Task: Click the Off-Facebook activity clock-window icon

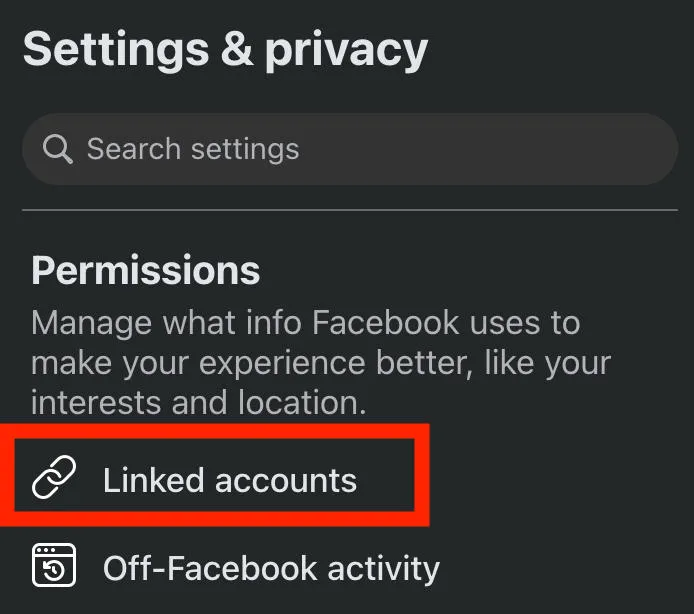Action: click(55, 568)
